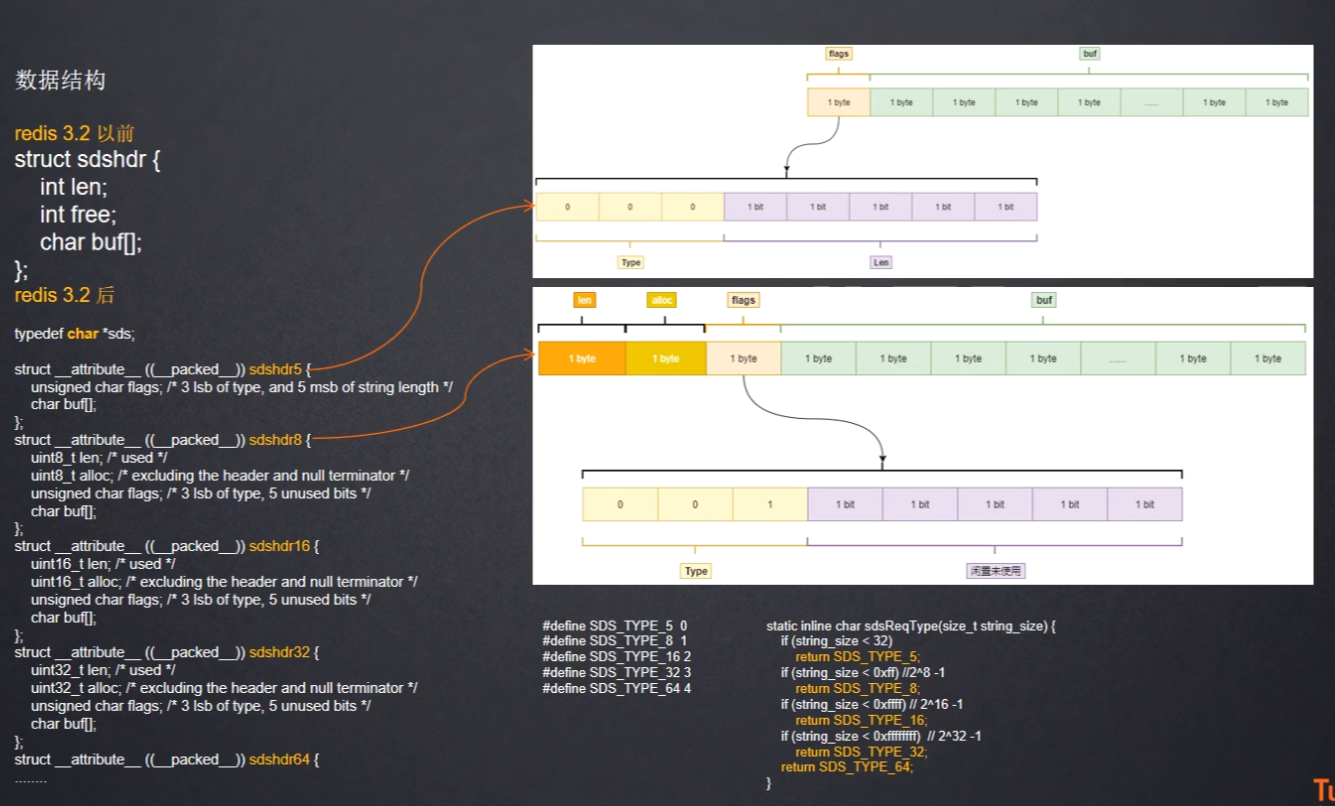This screenshot has height=806, width=1335.
Task: Click the yellow "1 byte" alloc cell
Action: 666,358
